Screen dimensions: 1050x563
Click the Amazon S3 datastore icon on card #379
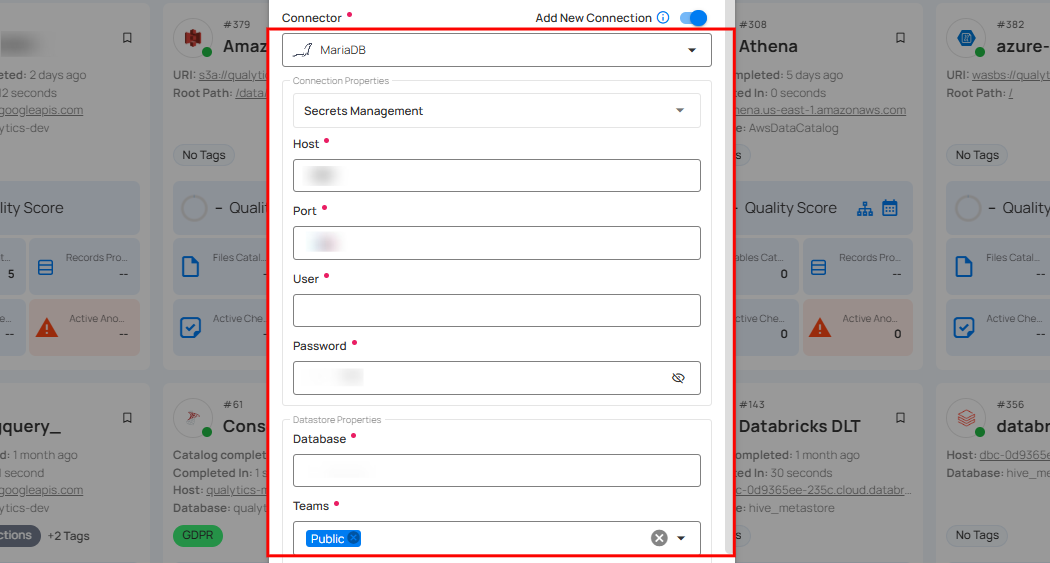click(x=193, y=38)
